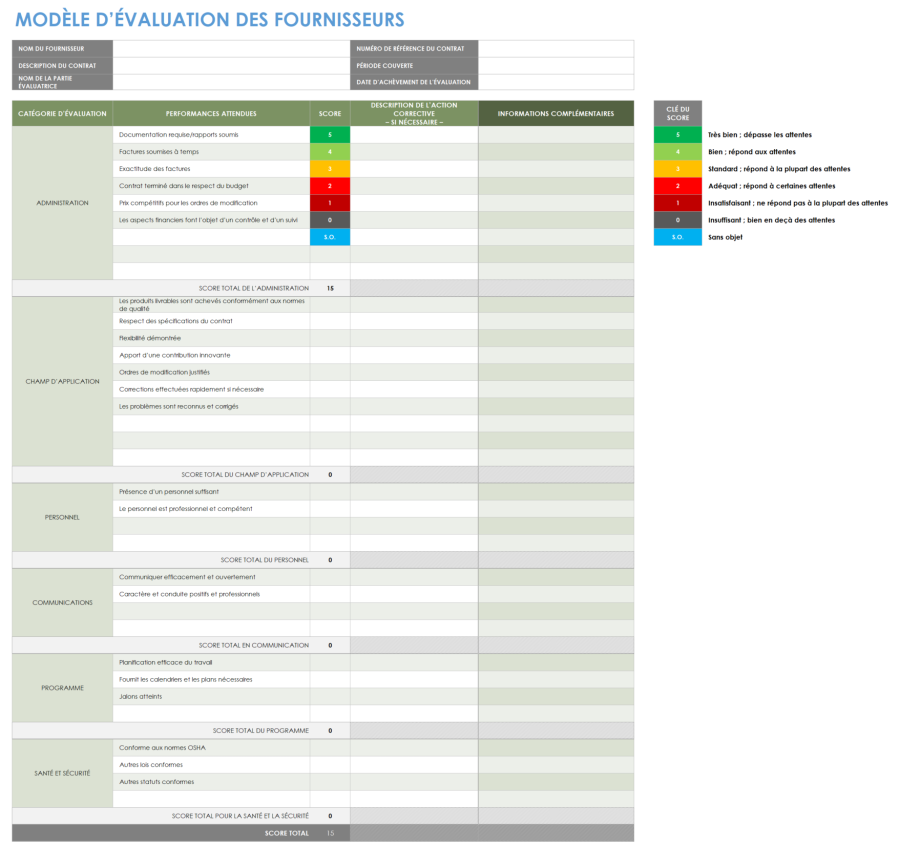The height and width of the screenshot is (848, 900).
Task: Select the PÉRIODE COUVERTE input field
Action: (x=555, y=63)
